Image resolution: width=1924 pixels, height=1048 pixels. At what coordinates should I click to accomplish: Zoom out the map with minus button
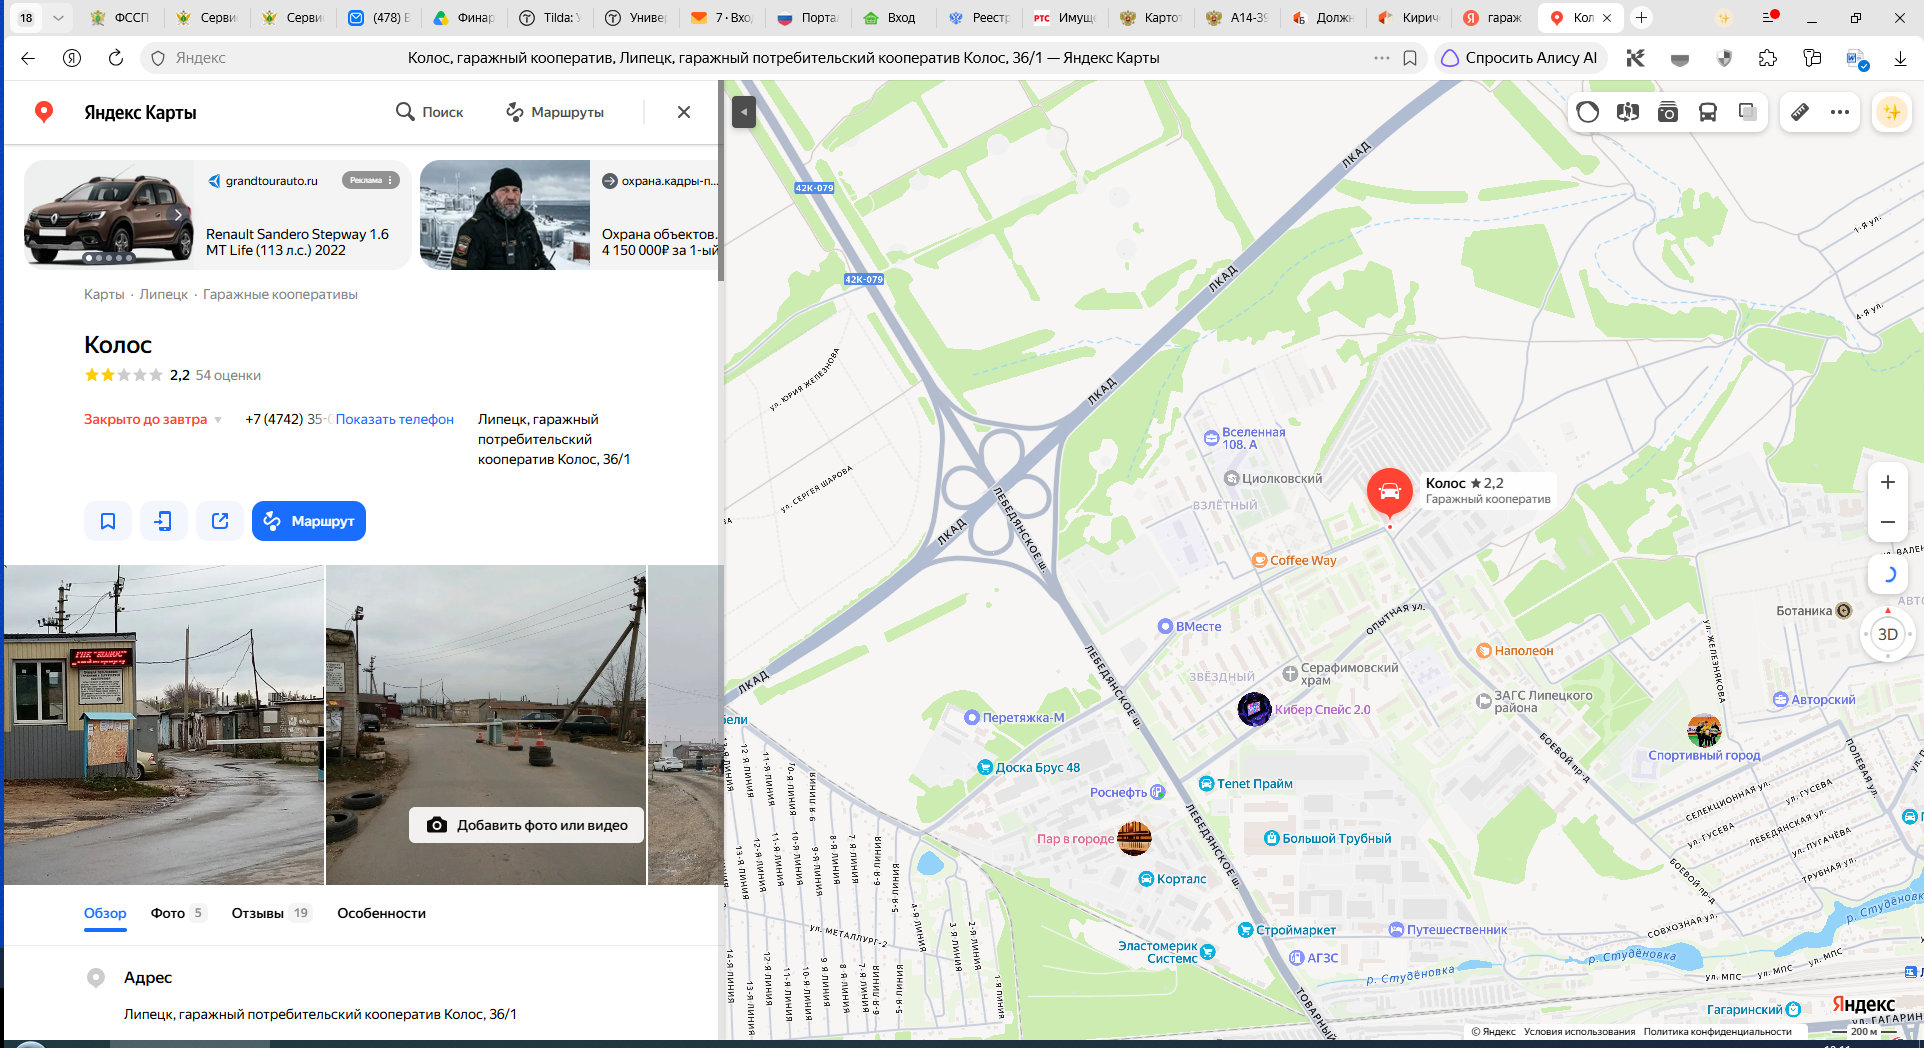[1888, 522]
